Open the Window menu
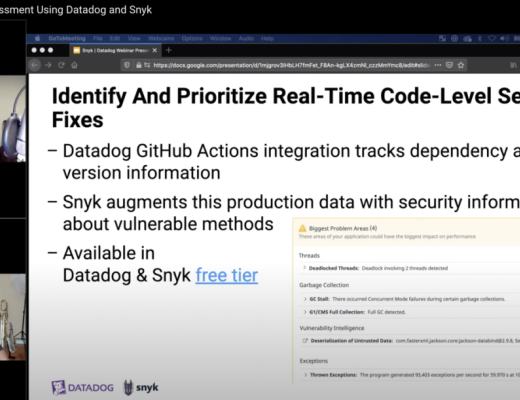The height and width of the screenshot is (400, 520). 220,38
